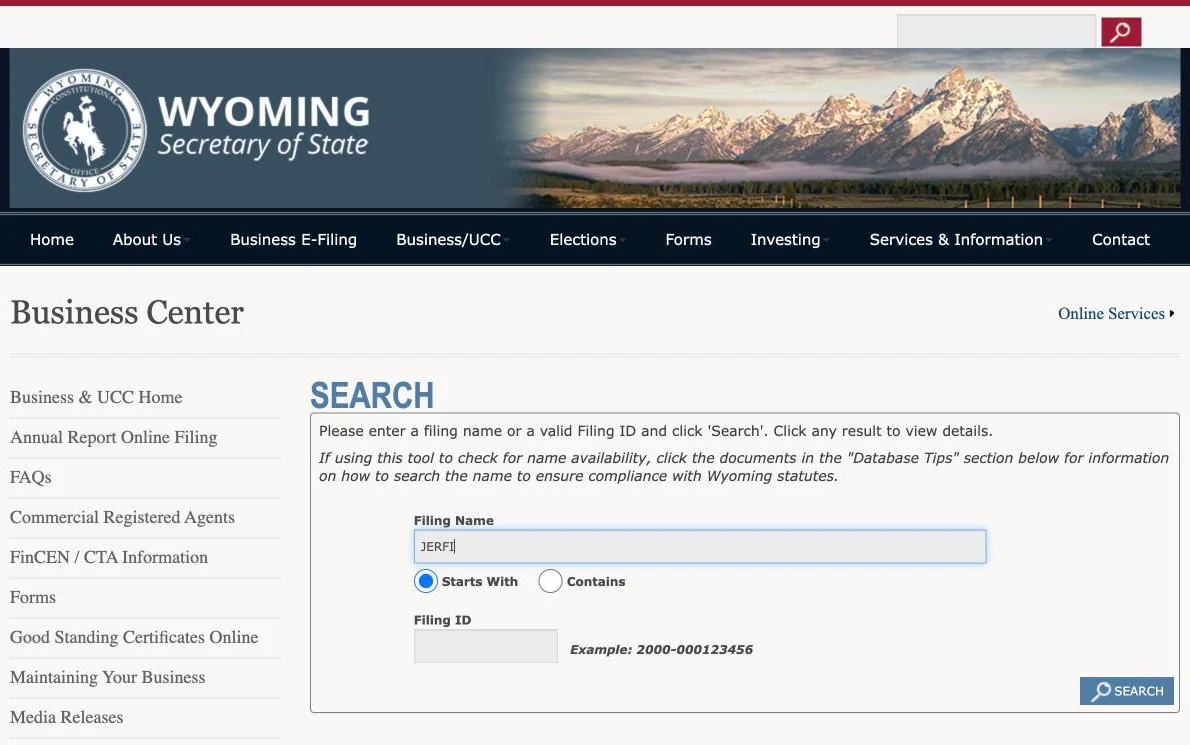Expand the Online Services link
Viewport: 1190px width, 745px height.
(1116, 313)
